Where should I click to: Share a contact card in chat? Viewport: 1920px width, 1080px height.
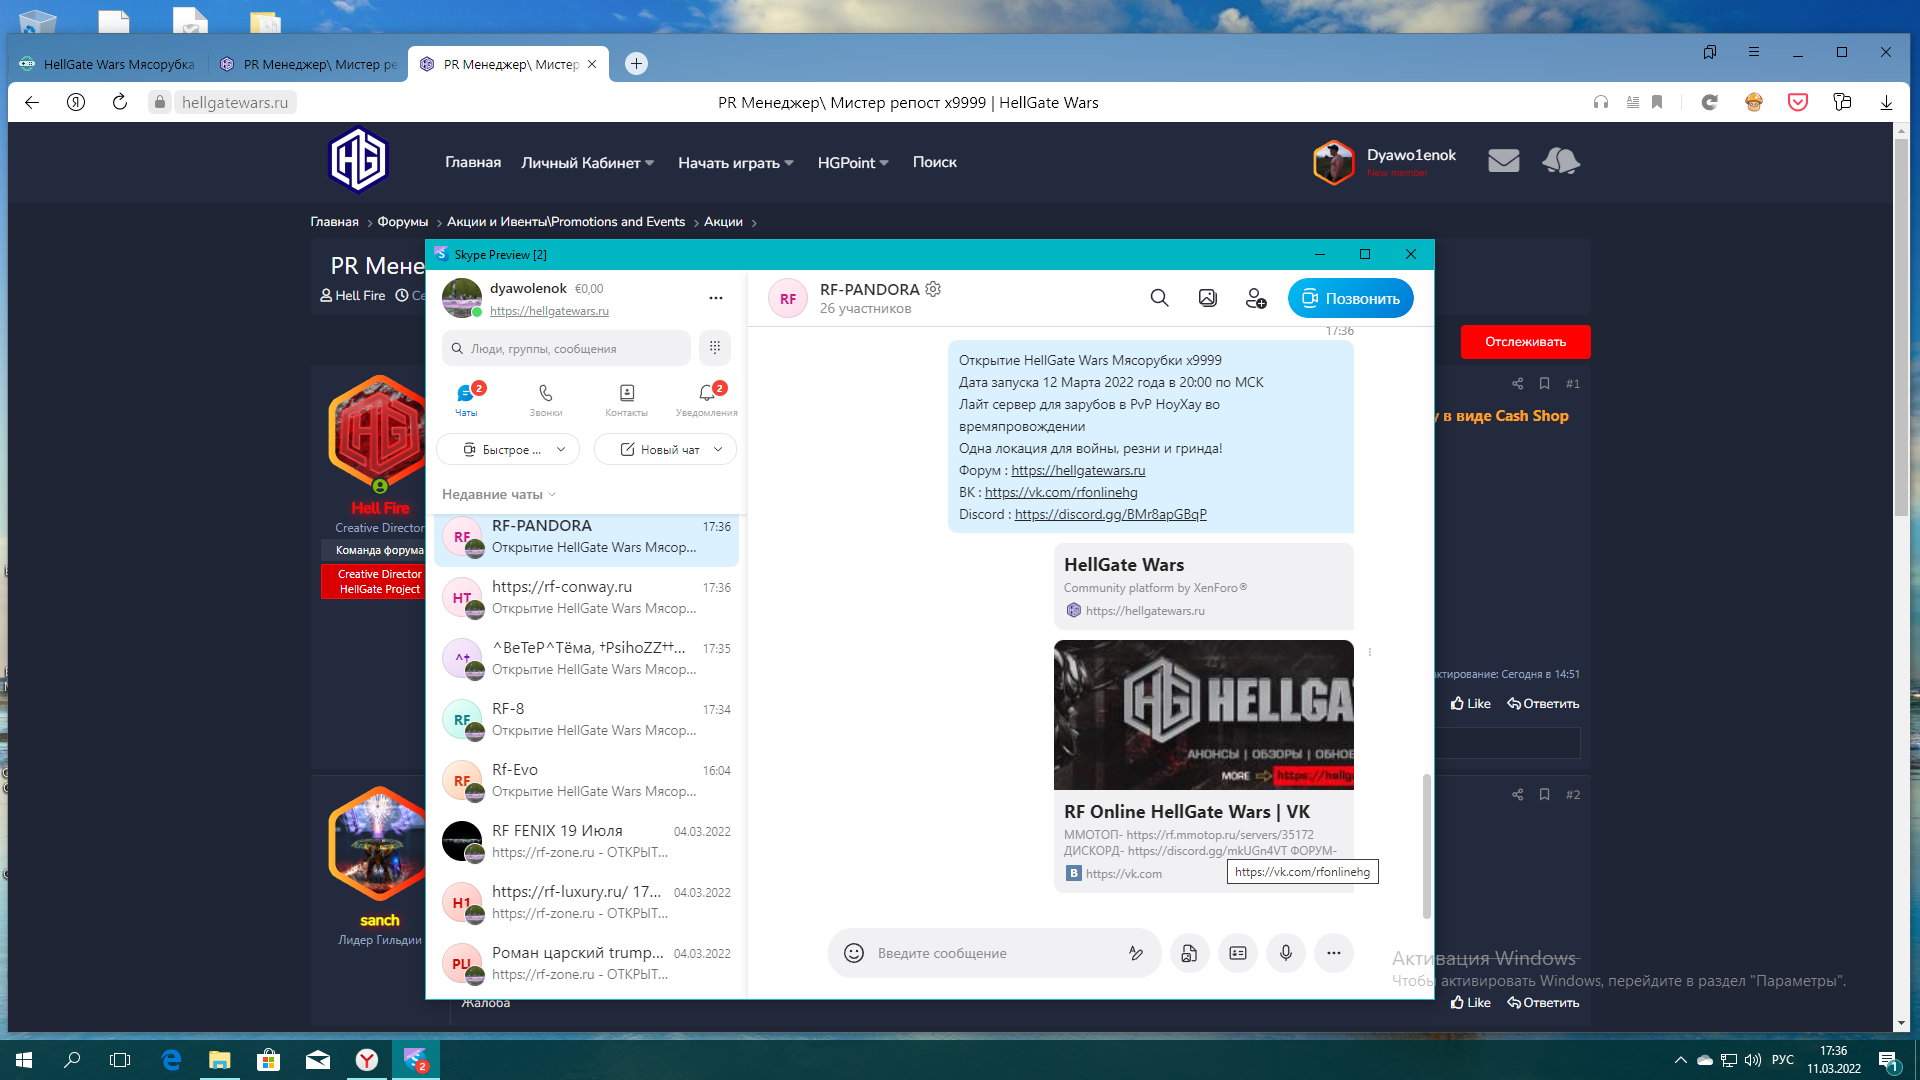(1238, 953)
